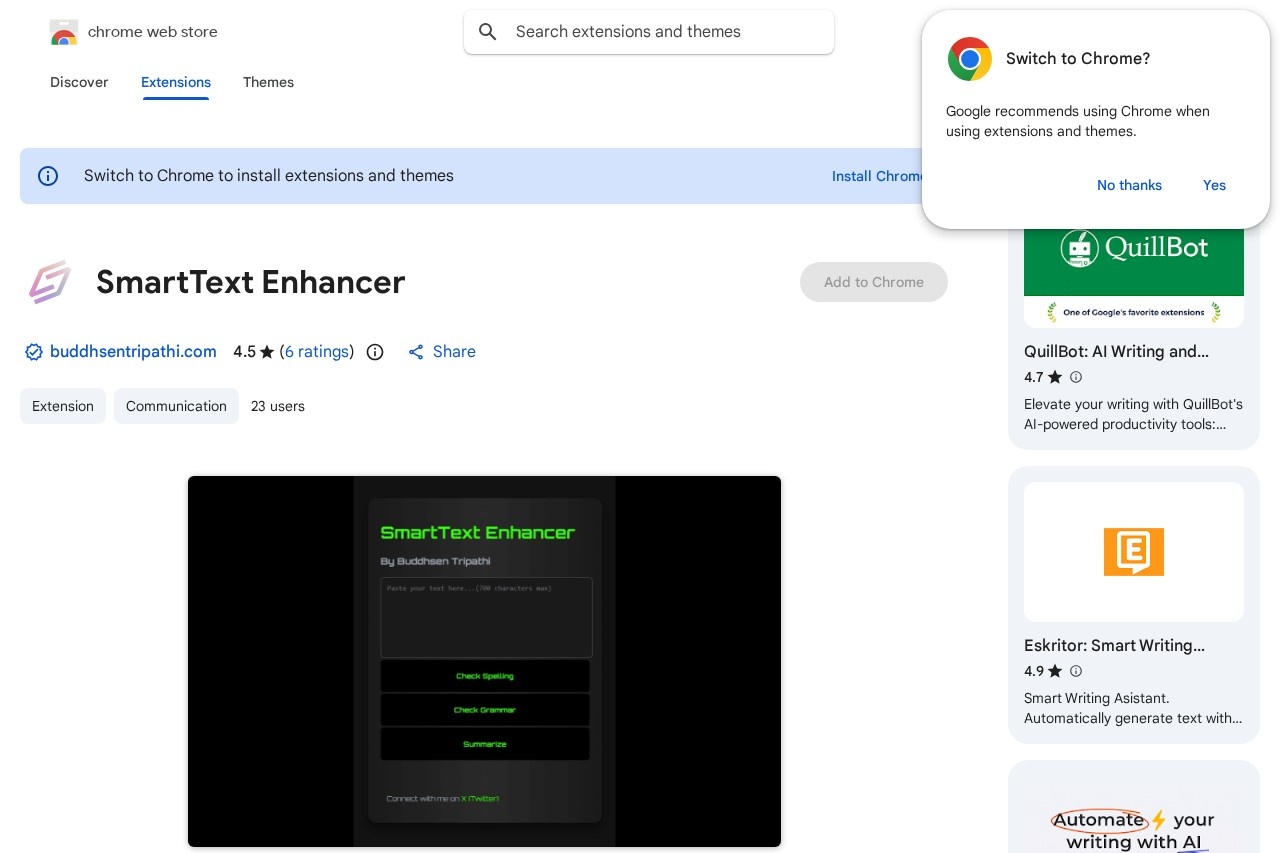Image resolution: width=1280 pixels, height=853 pixels.
Task: Dismiss the popup with No thanks
Action: (x=1129, y=185)
